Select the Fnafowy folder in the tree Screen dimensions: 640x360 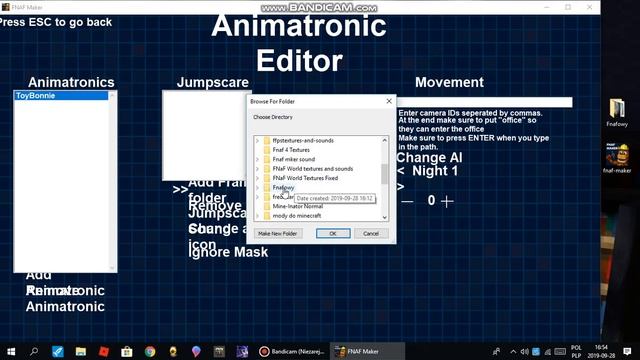click(x=283, y=187)
